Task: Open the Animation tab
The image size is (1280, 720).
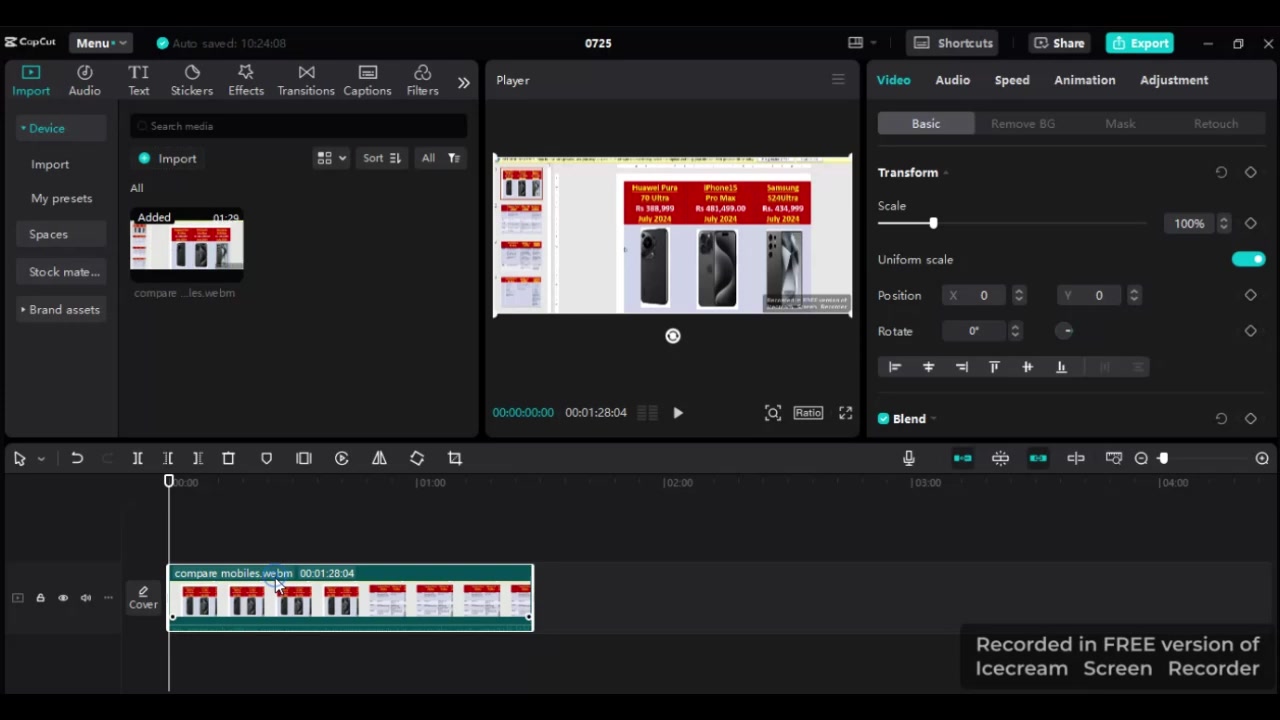Action: [1084, 80]
